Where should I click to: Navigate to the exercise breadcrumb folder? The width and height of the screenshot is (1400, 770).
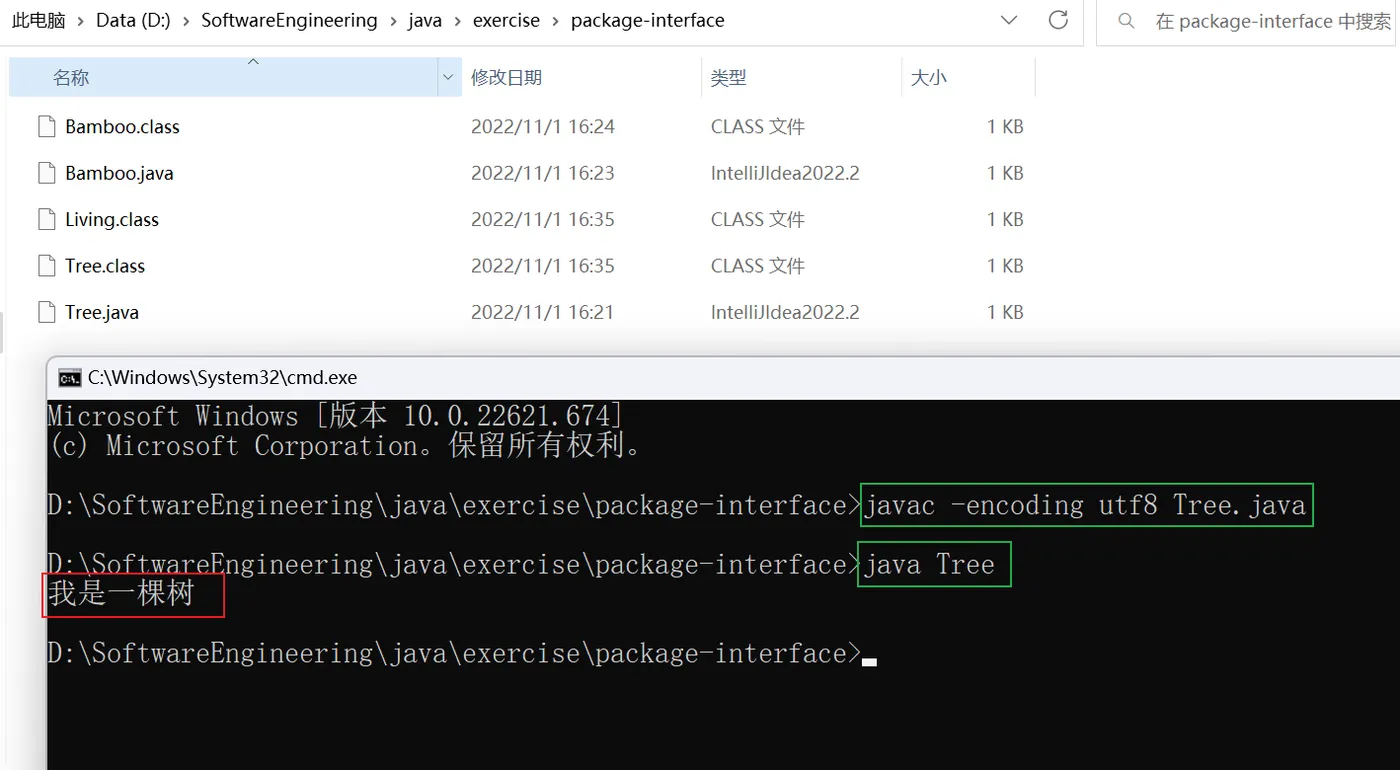[505, 20]
